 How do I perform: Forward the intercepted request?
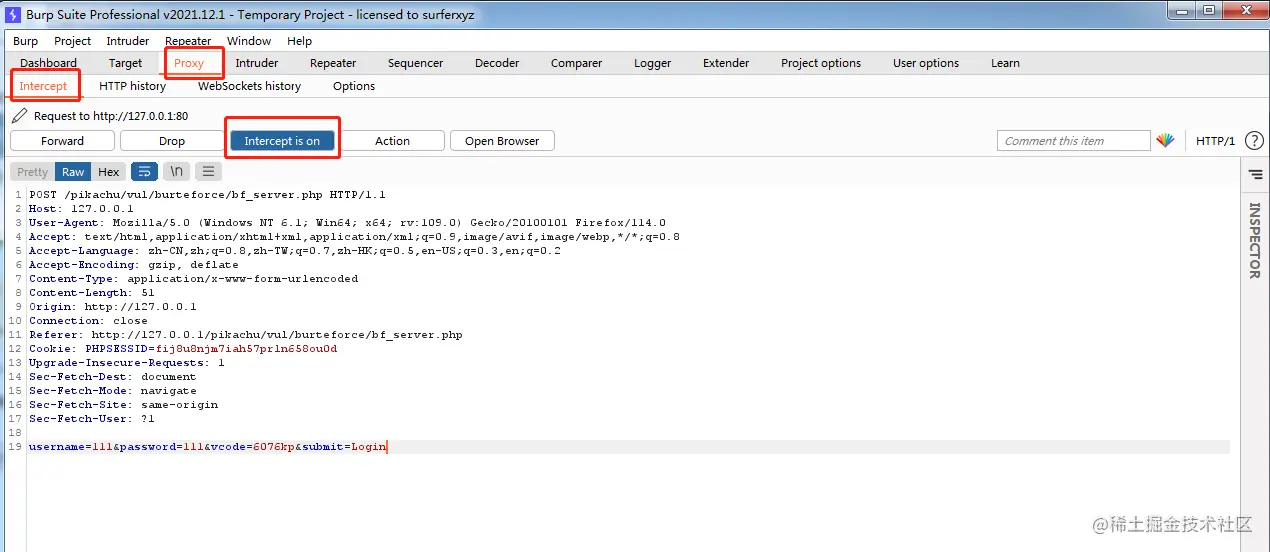[x=63, y=141]
